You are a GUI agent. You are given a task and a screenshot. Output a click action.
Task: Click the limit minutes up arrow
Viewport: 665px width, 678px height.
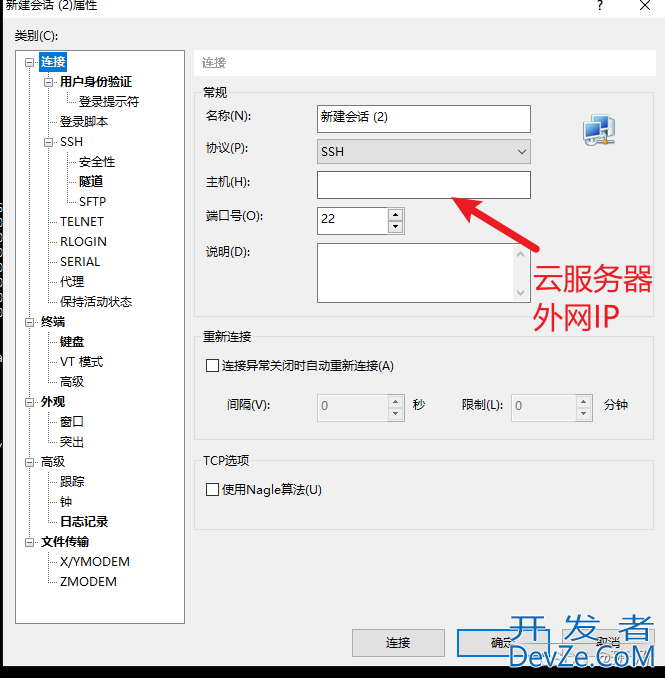[583, 402]
